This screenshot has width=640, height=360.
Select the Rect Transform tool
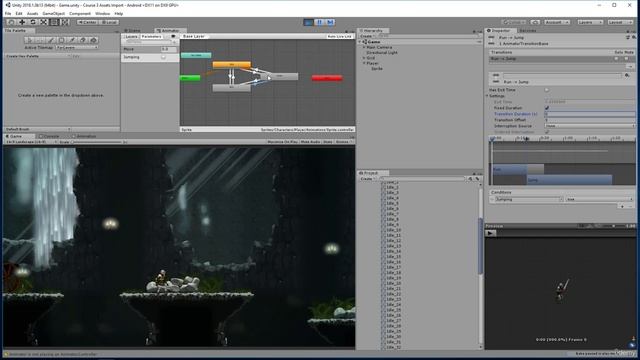[54, 22]
